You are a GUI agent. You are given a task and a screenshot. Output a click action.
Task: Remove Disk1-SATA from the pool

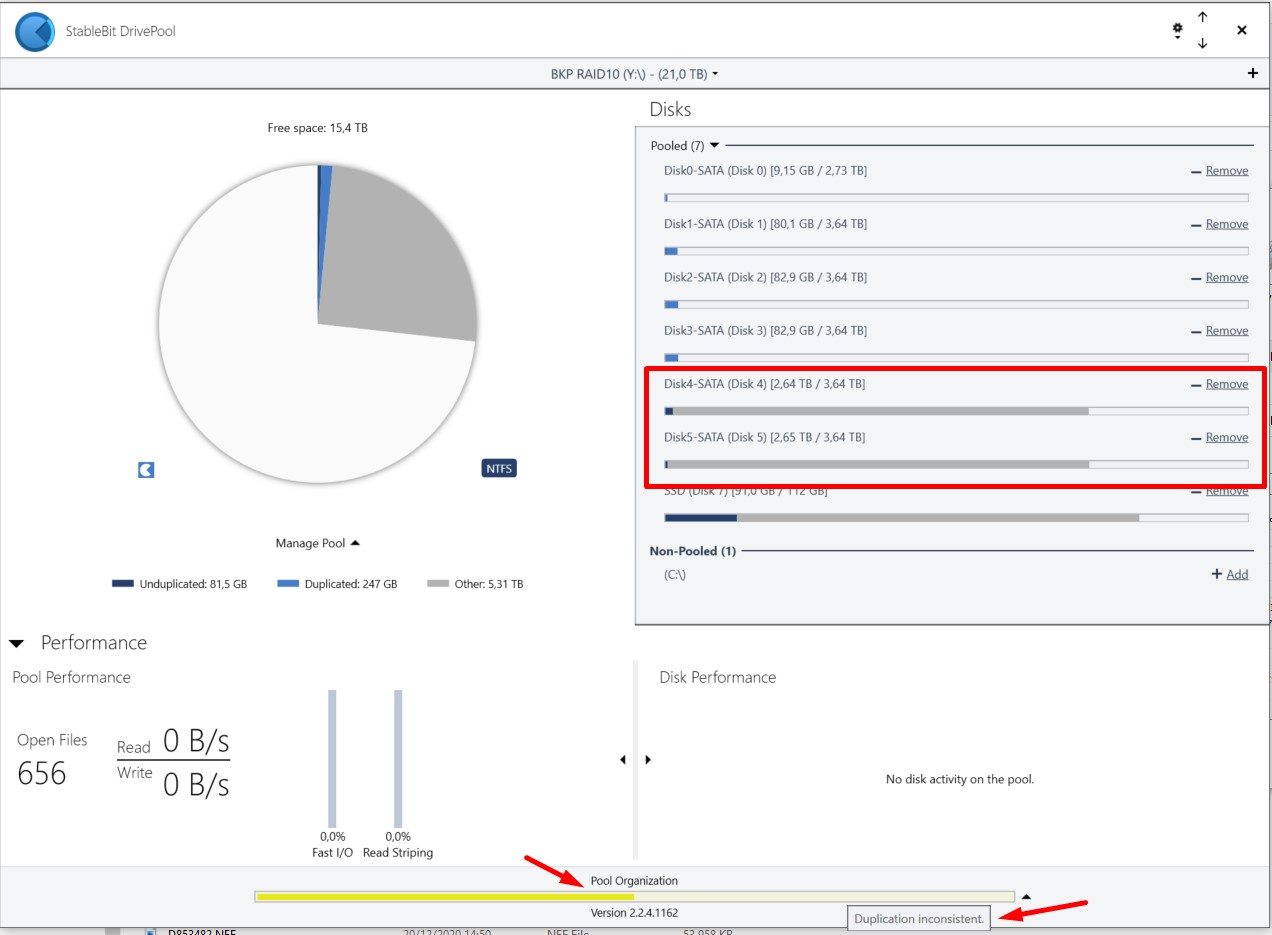tap(1226, 224)
